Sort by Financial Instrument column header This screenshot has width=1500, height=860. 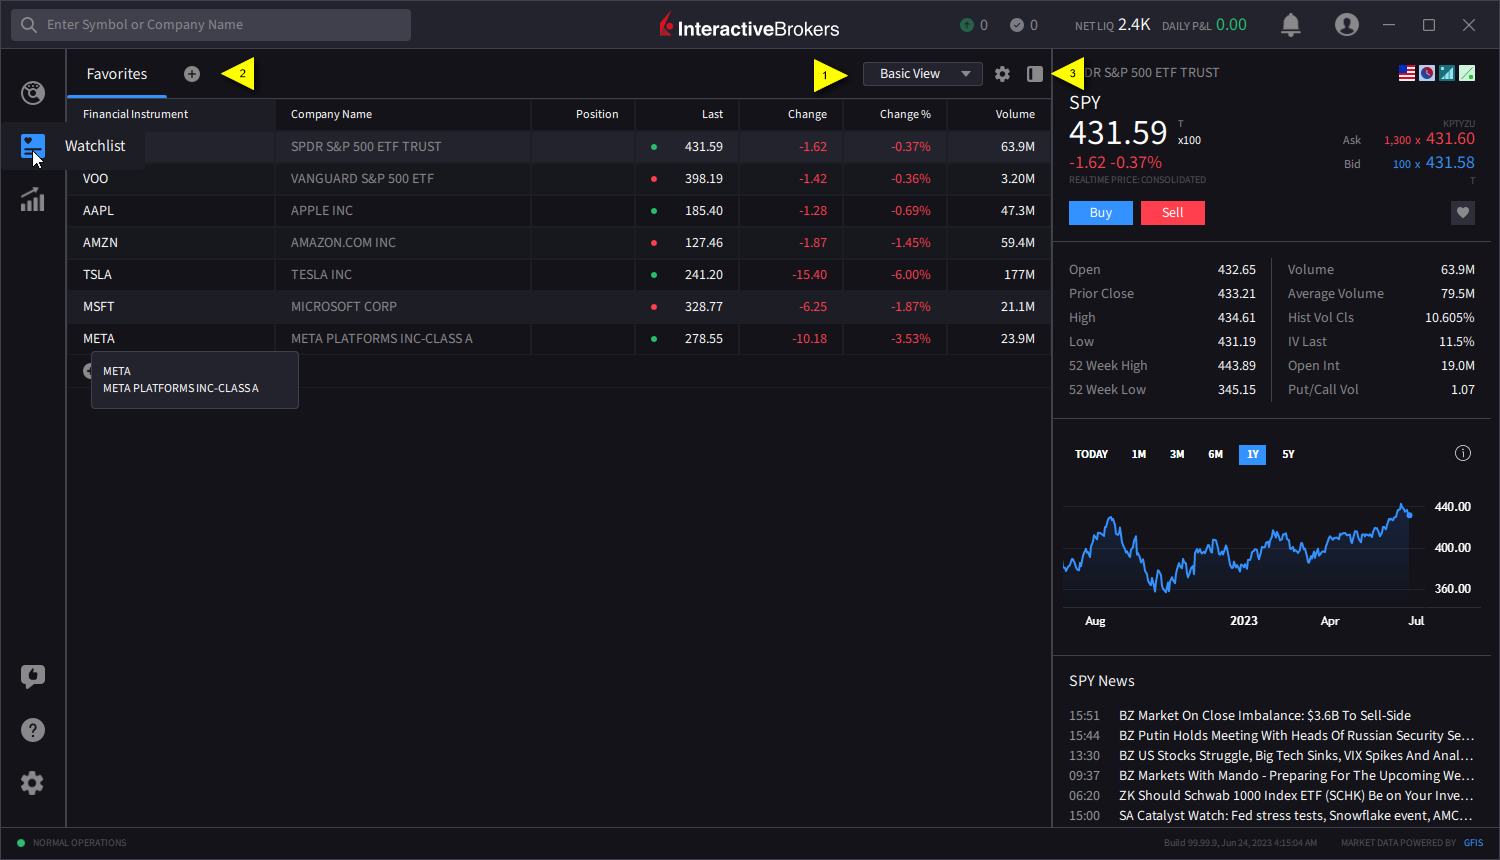tap(135, 114)
